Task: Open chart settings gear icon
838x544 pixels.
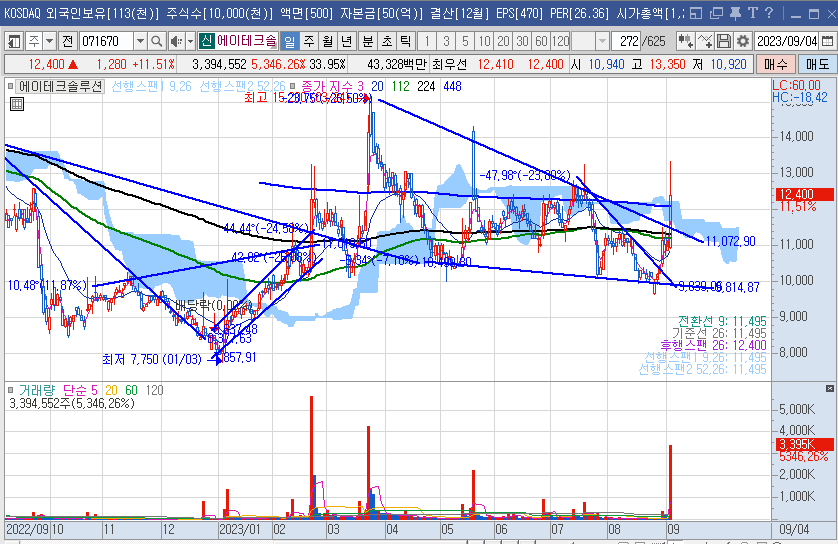Action: click(x=742, y=41)
